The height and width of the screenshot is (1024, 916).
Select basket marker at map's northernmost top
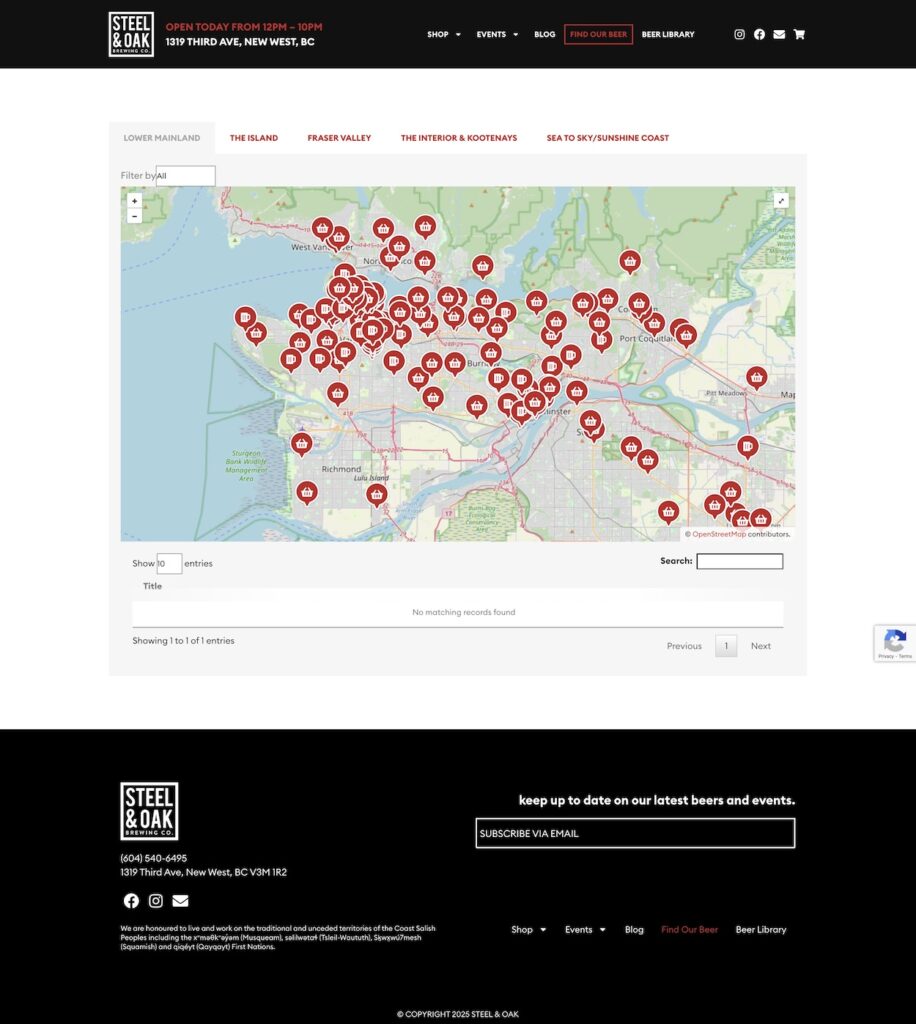point(425,227)
